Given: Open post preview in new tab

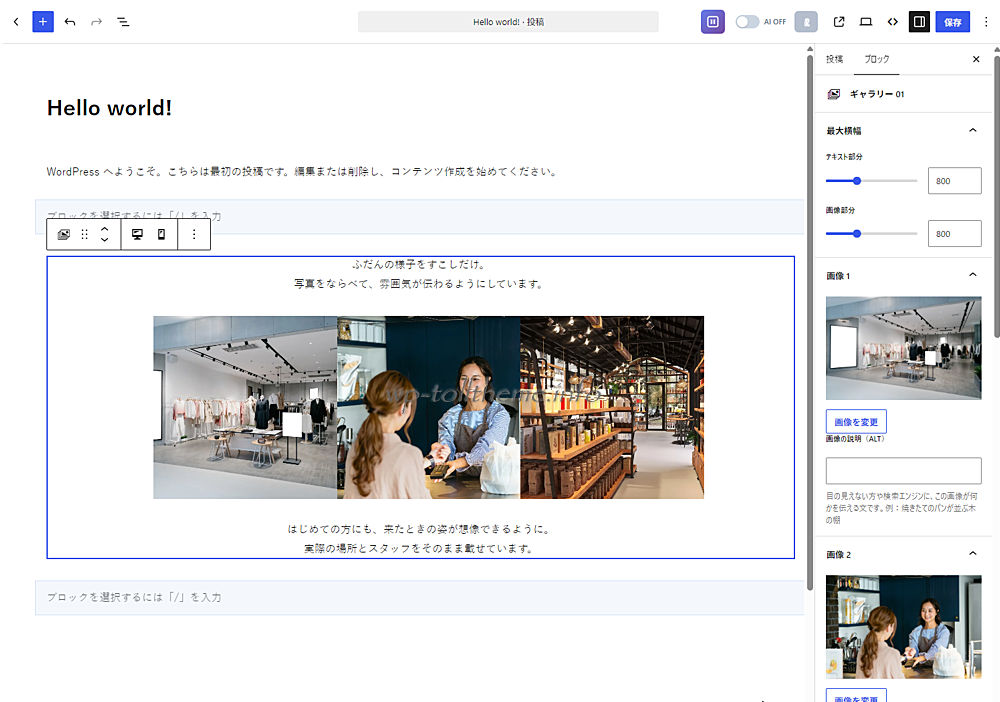Looking at the screenshot, I should pos(839,22).
